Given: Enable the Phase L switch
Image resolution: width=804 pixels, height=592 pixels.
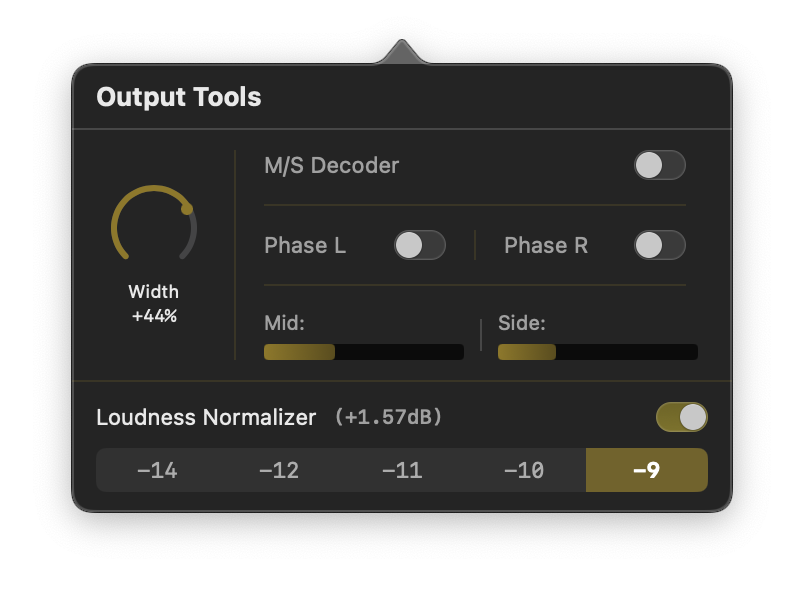Looking at the screenshot, I should point(419,245).
